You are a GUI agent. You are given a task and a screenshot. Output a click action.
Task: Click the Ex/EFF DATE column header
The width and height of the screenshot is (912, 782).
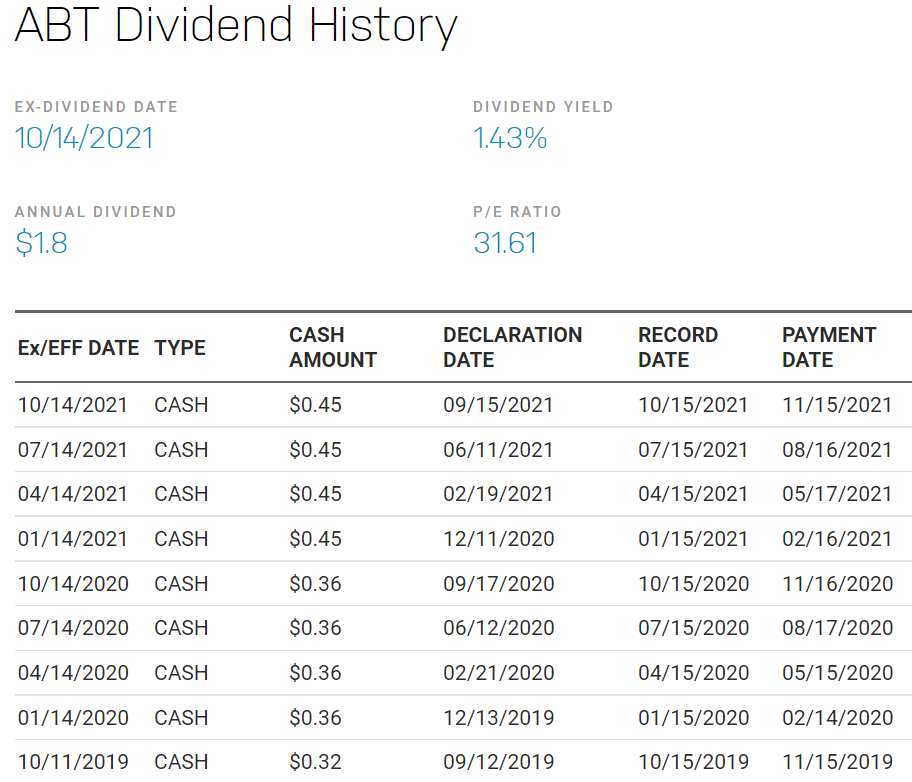(79, 348)
